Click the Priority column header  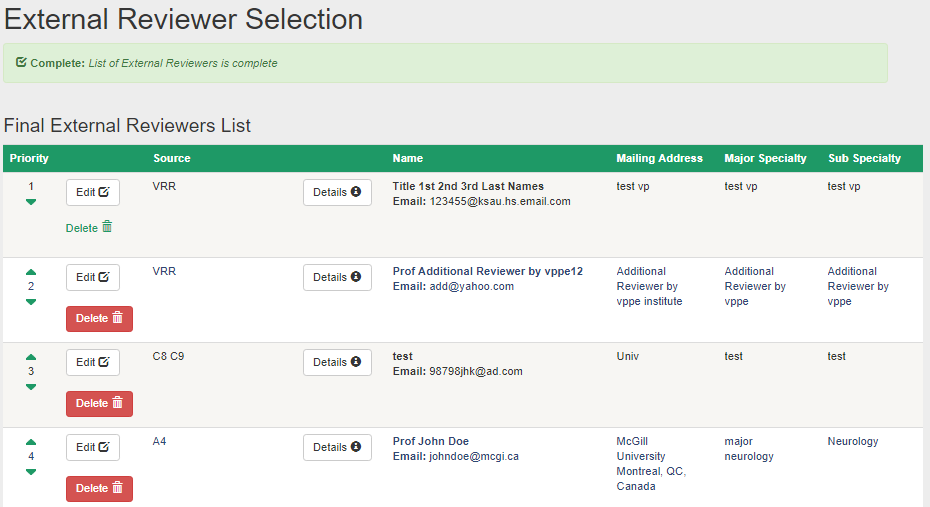[x=29, y=158]
